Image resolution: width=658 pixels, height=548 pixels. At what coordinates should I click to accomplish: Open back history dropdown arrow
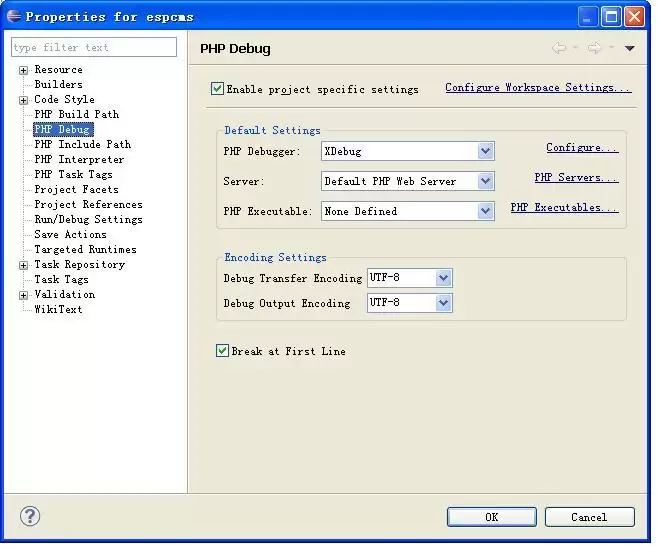[576, 47]
